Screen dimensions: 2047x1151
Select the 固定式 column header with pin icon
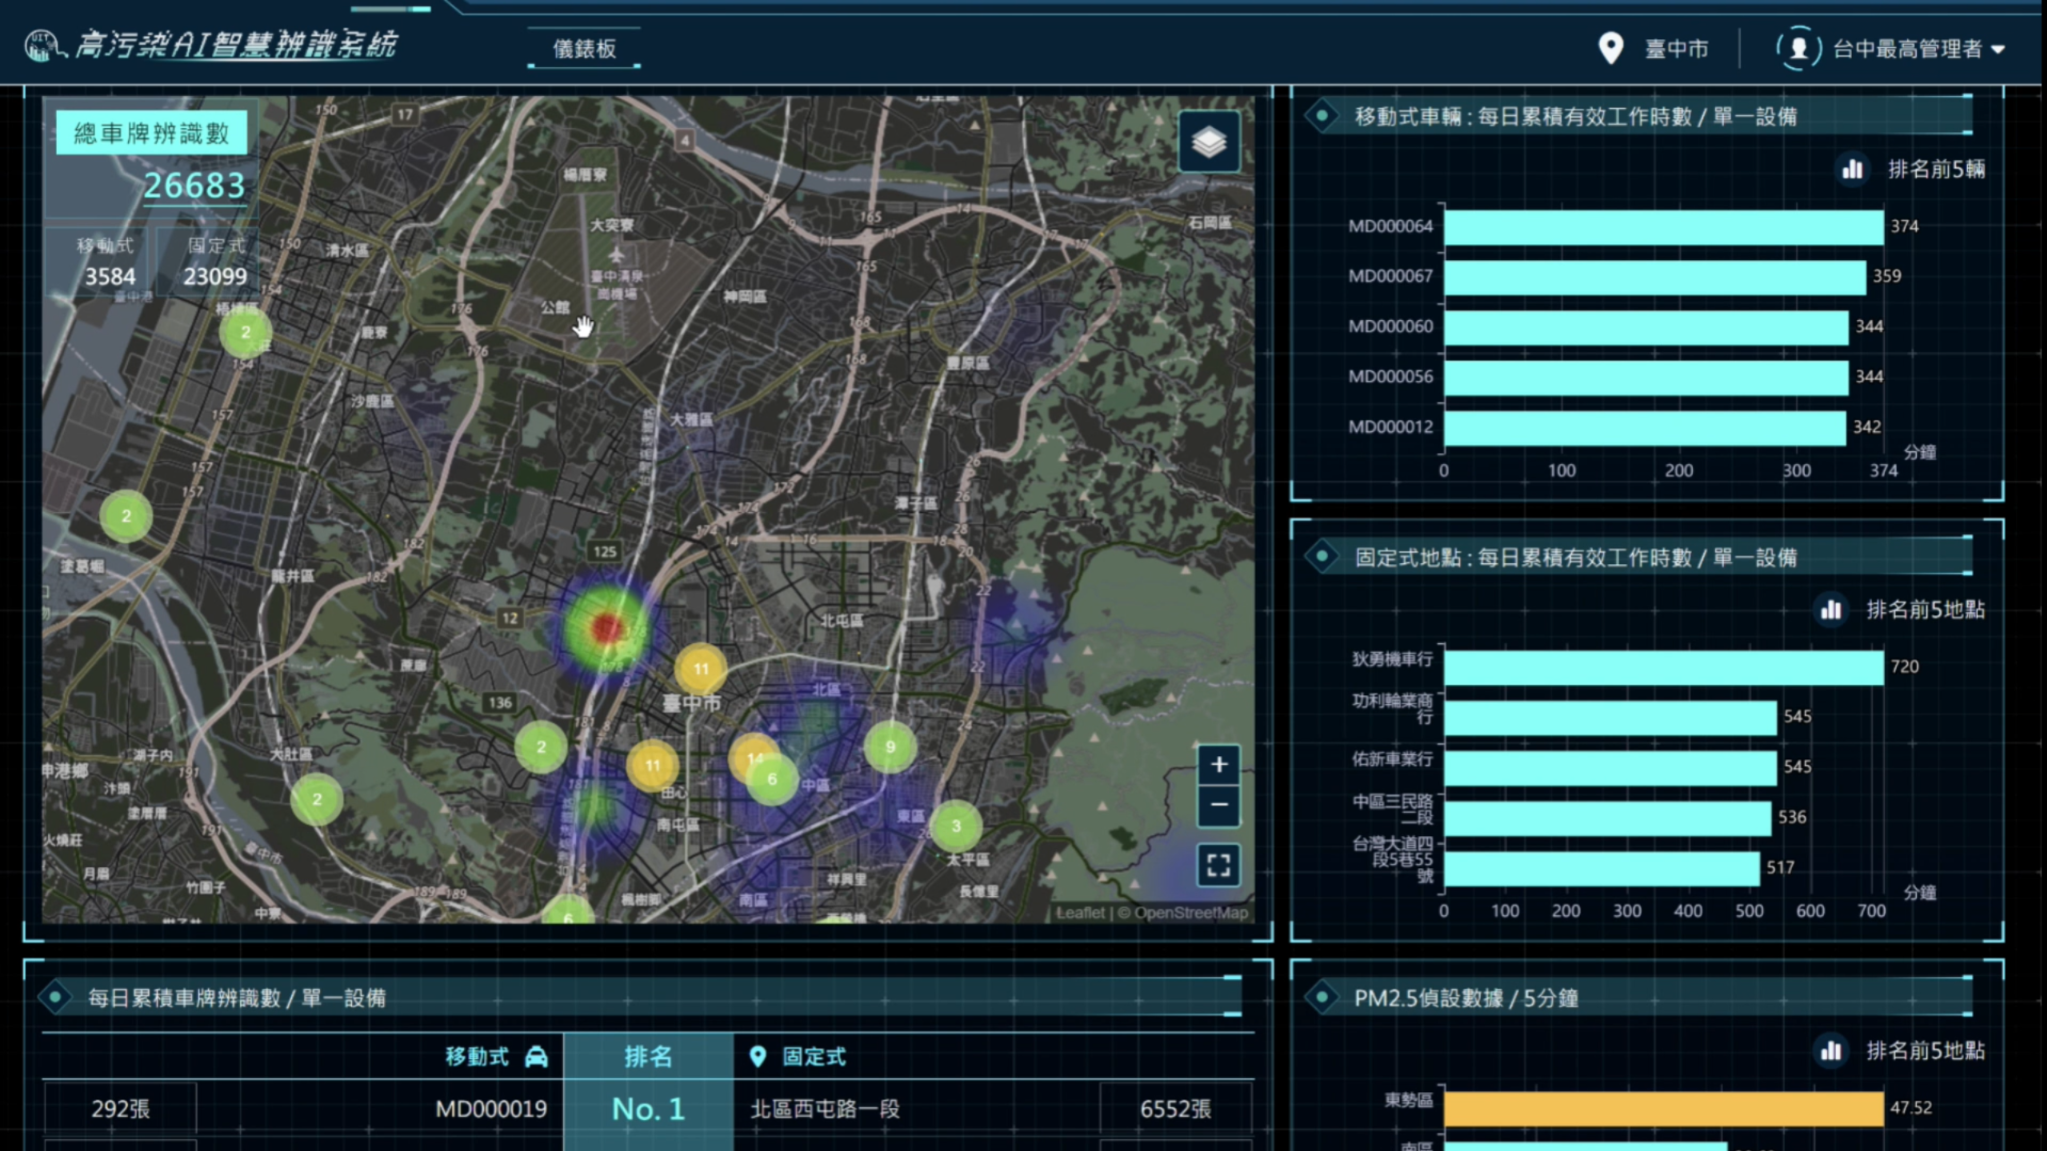[x=797, y=1056]
